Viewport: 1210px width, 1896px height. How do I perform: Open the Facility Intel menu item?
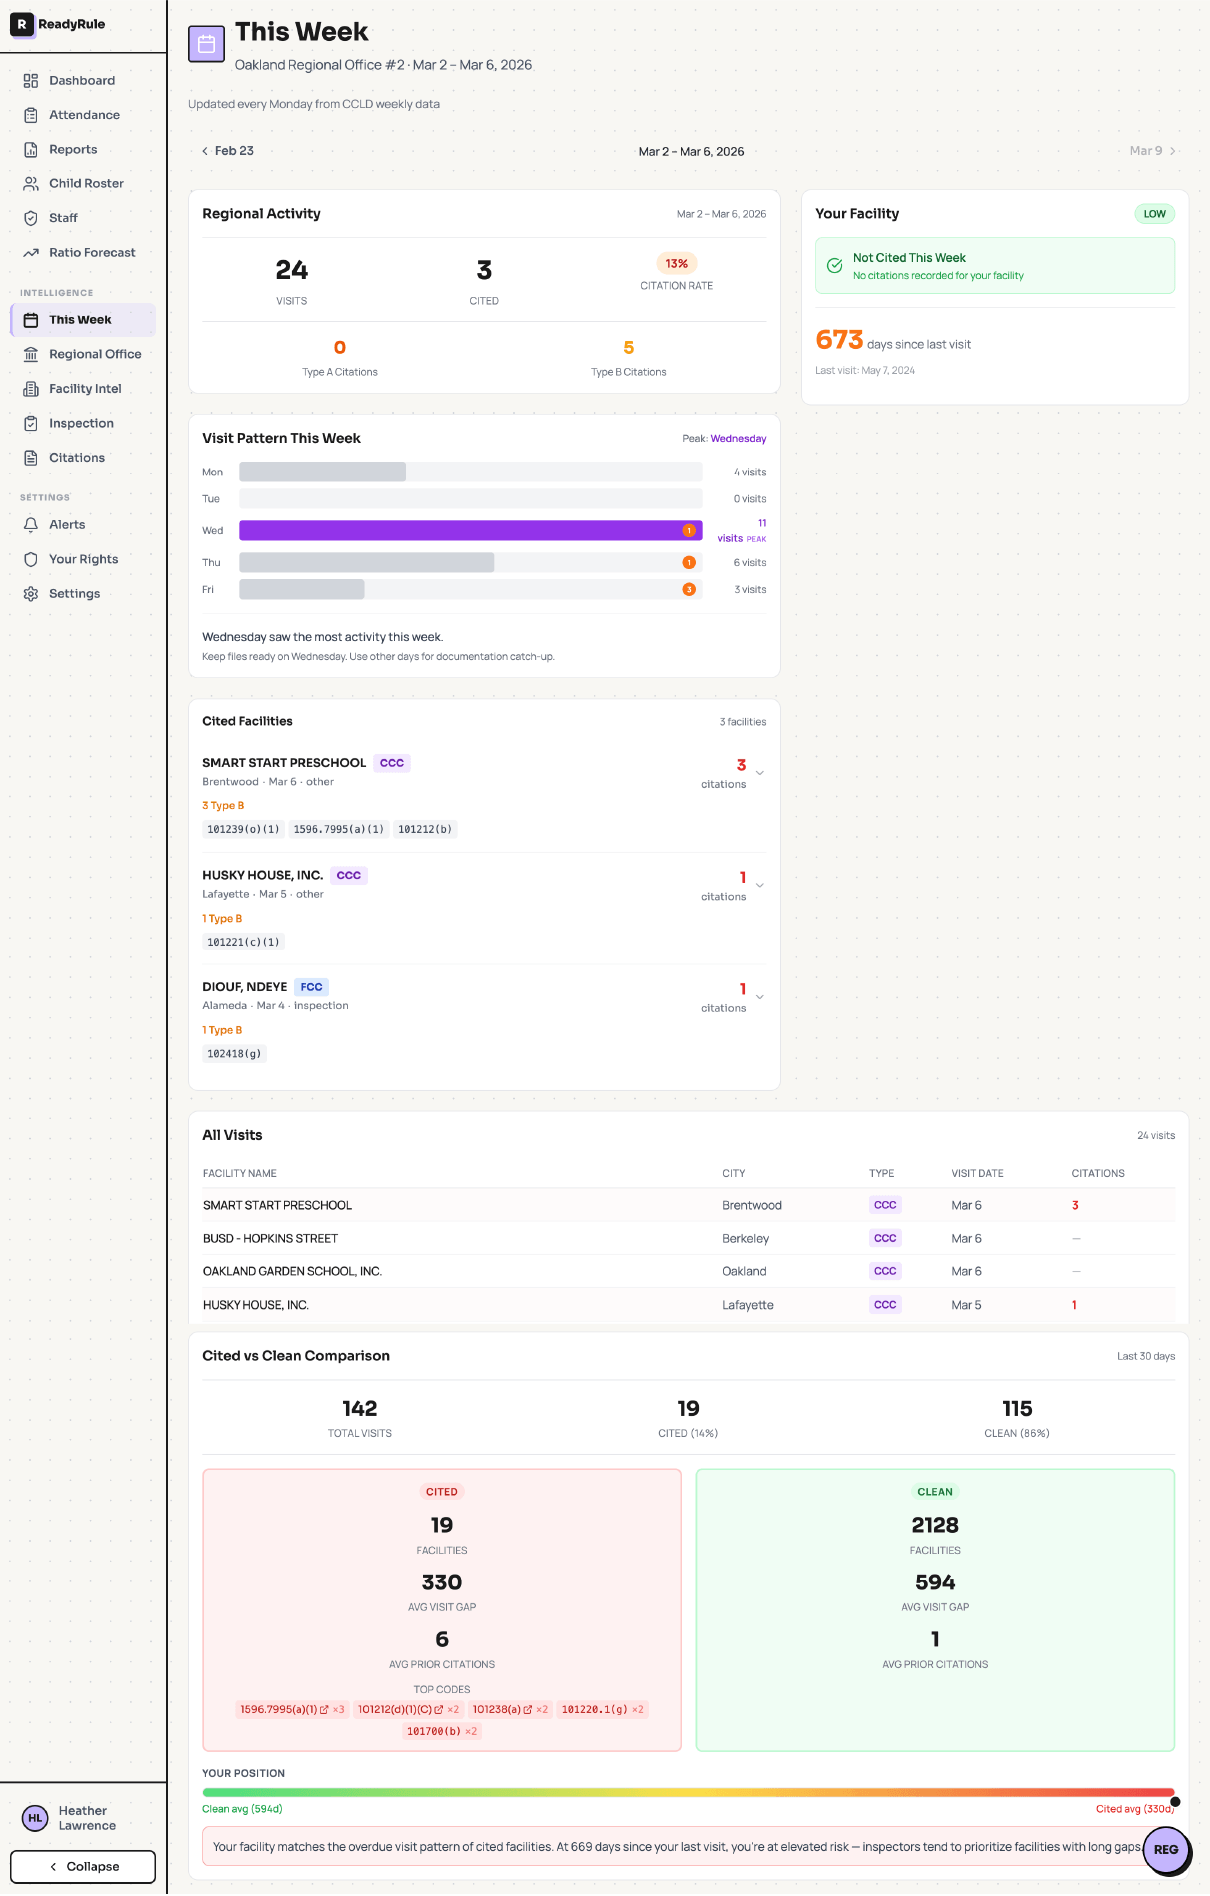tap(85, 389)
